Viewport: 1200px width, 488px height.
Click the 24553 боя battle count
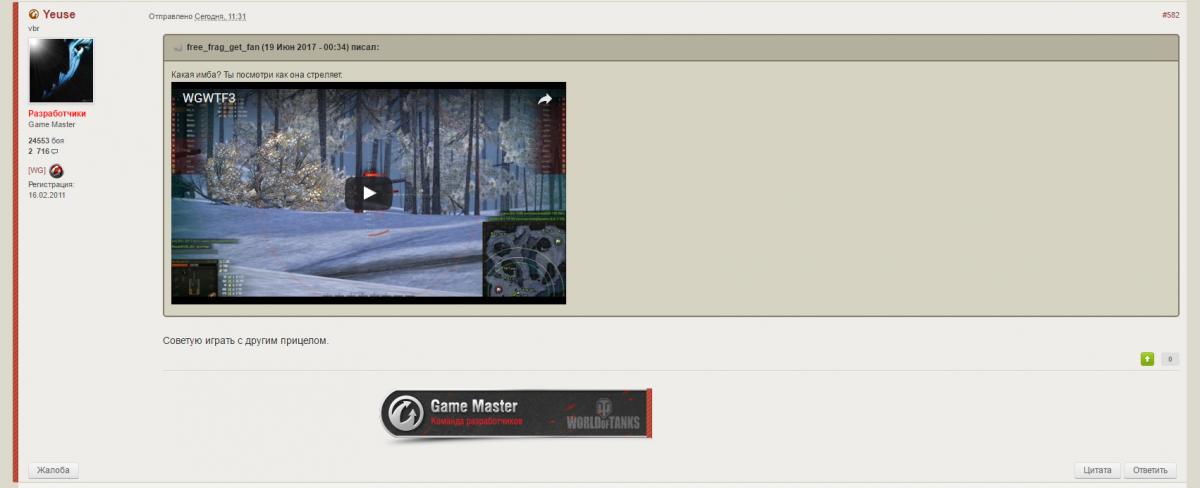[46, 141]
